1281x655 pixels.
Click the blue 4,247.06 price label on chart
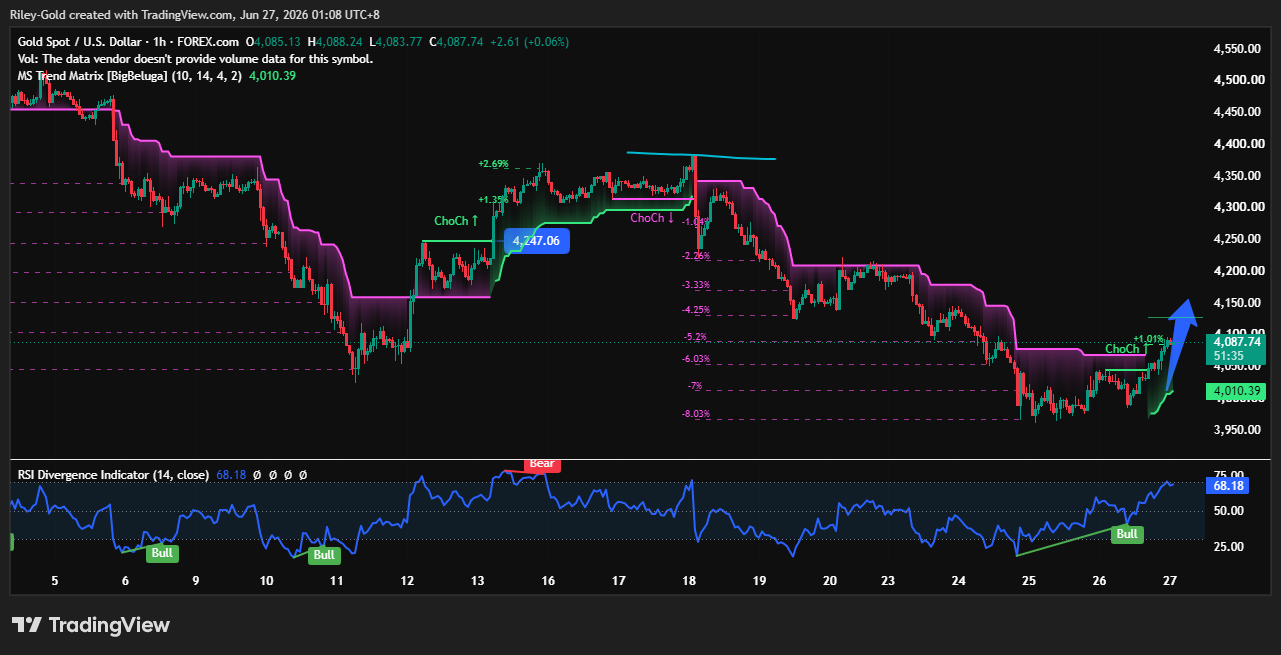536,241
